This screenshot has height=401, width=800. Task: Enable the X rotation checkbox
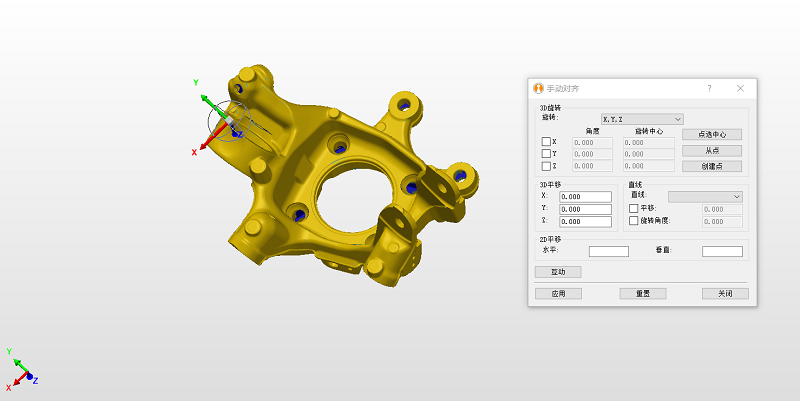pyautogui.click(x=546, y=142)
